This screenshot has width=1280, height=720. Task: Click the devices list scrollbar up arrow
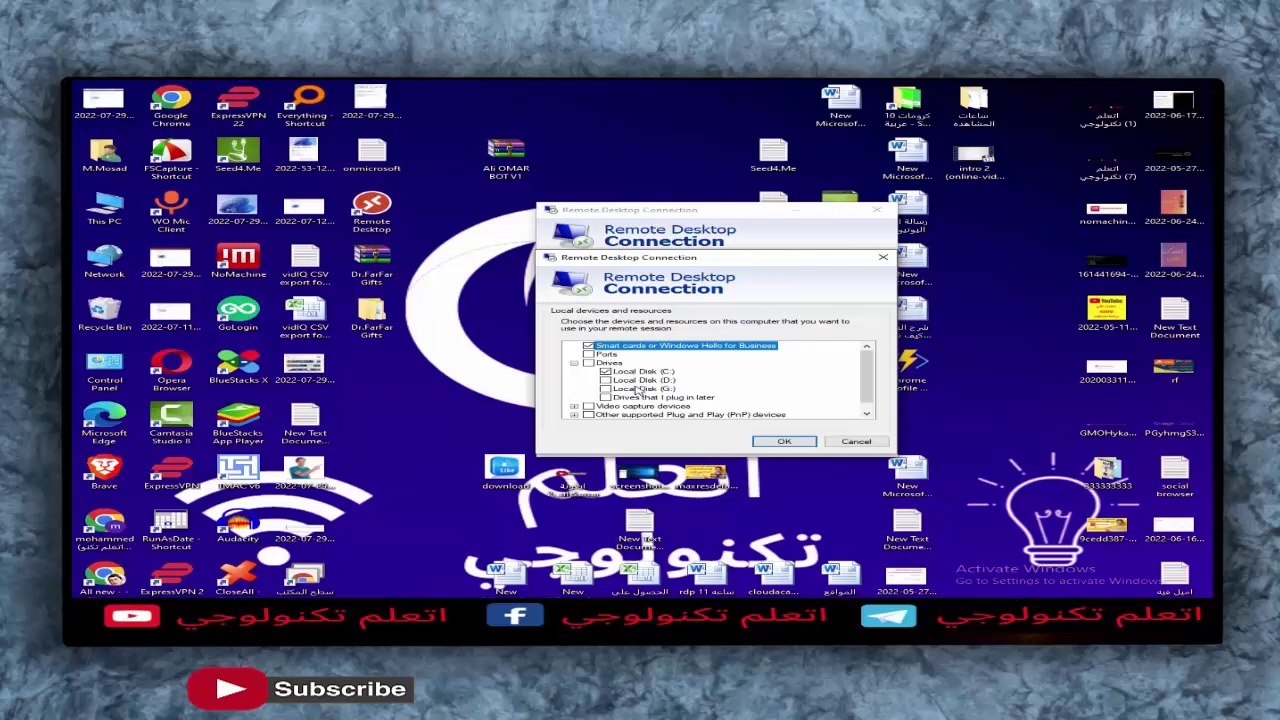pos(867,346)
